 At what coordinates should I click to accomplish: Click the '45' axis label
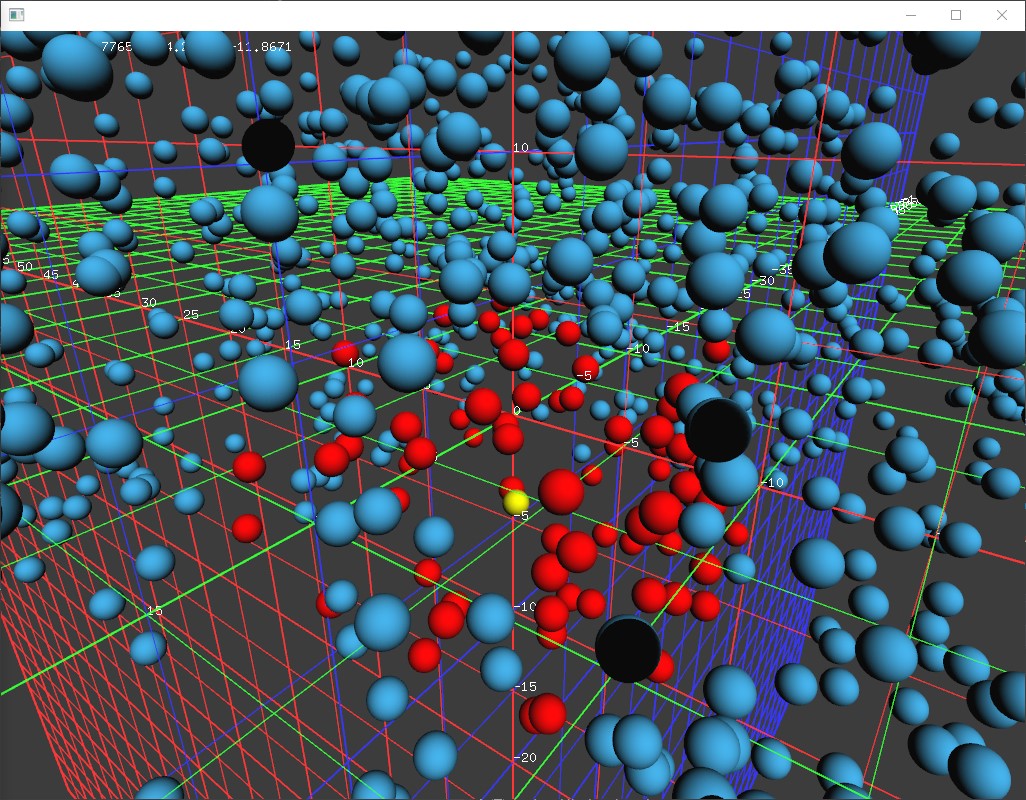pos(51,274)
